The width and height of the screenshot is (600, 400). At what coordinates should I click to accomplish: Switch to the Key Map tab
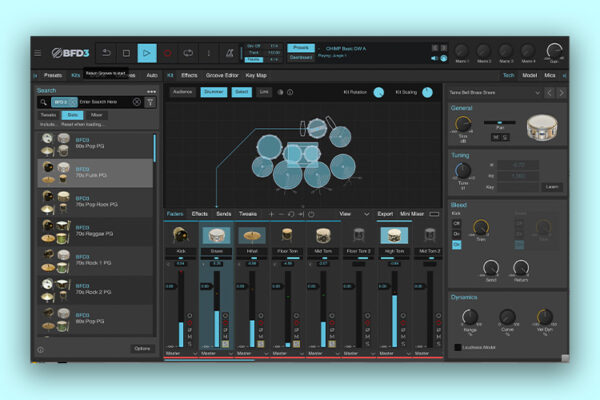pos(256,75)
